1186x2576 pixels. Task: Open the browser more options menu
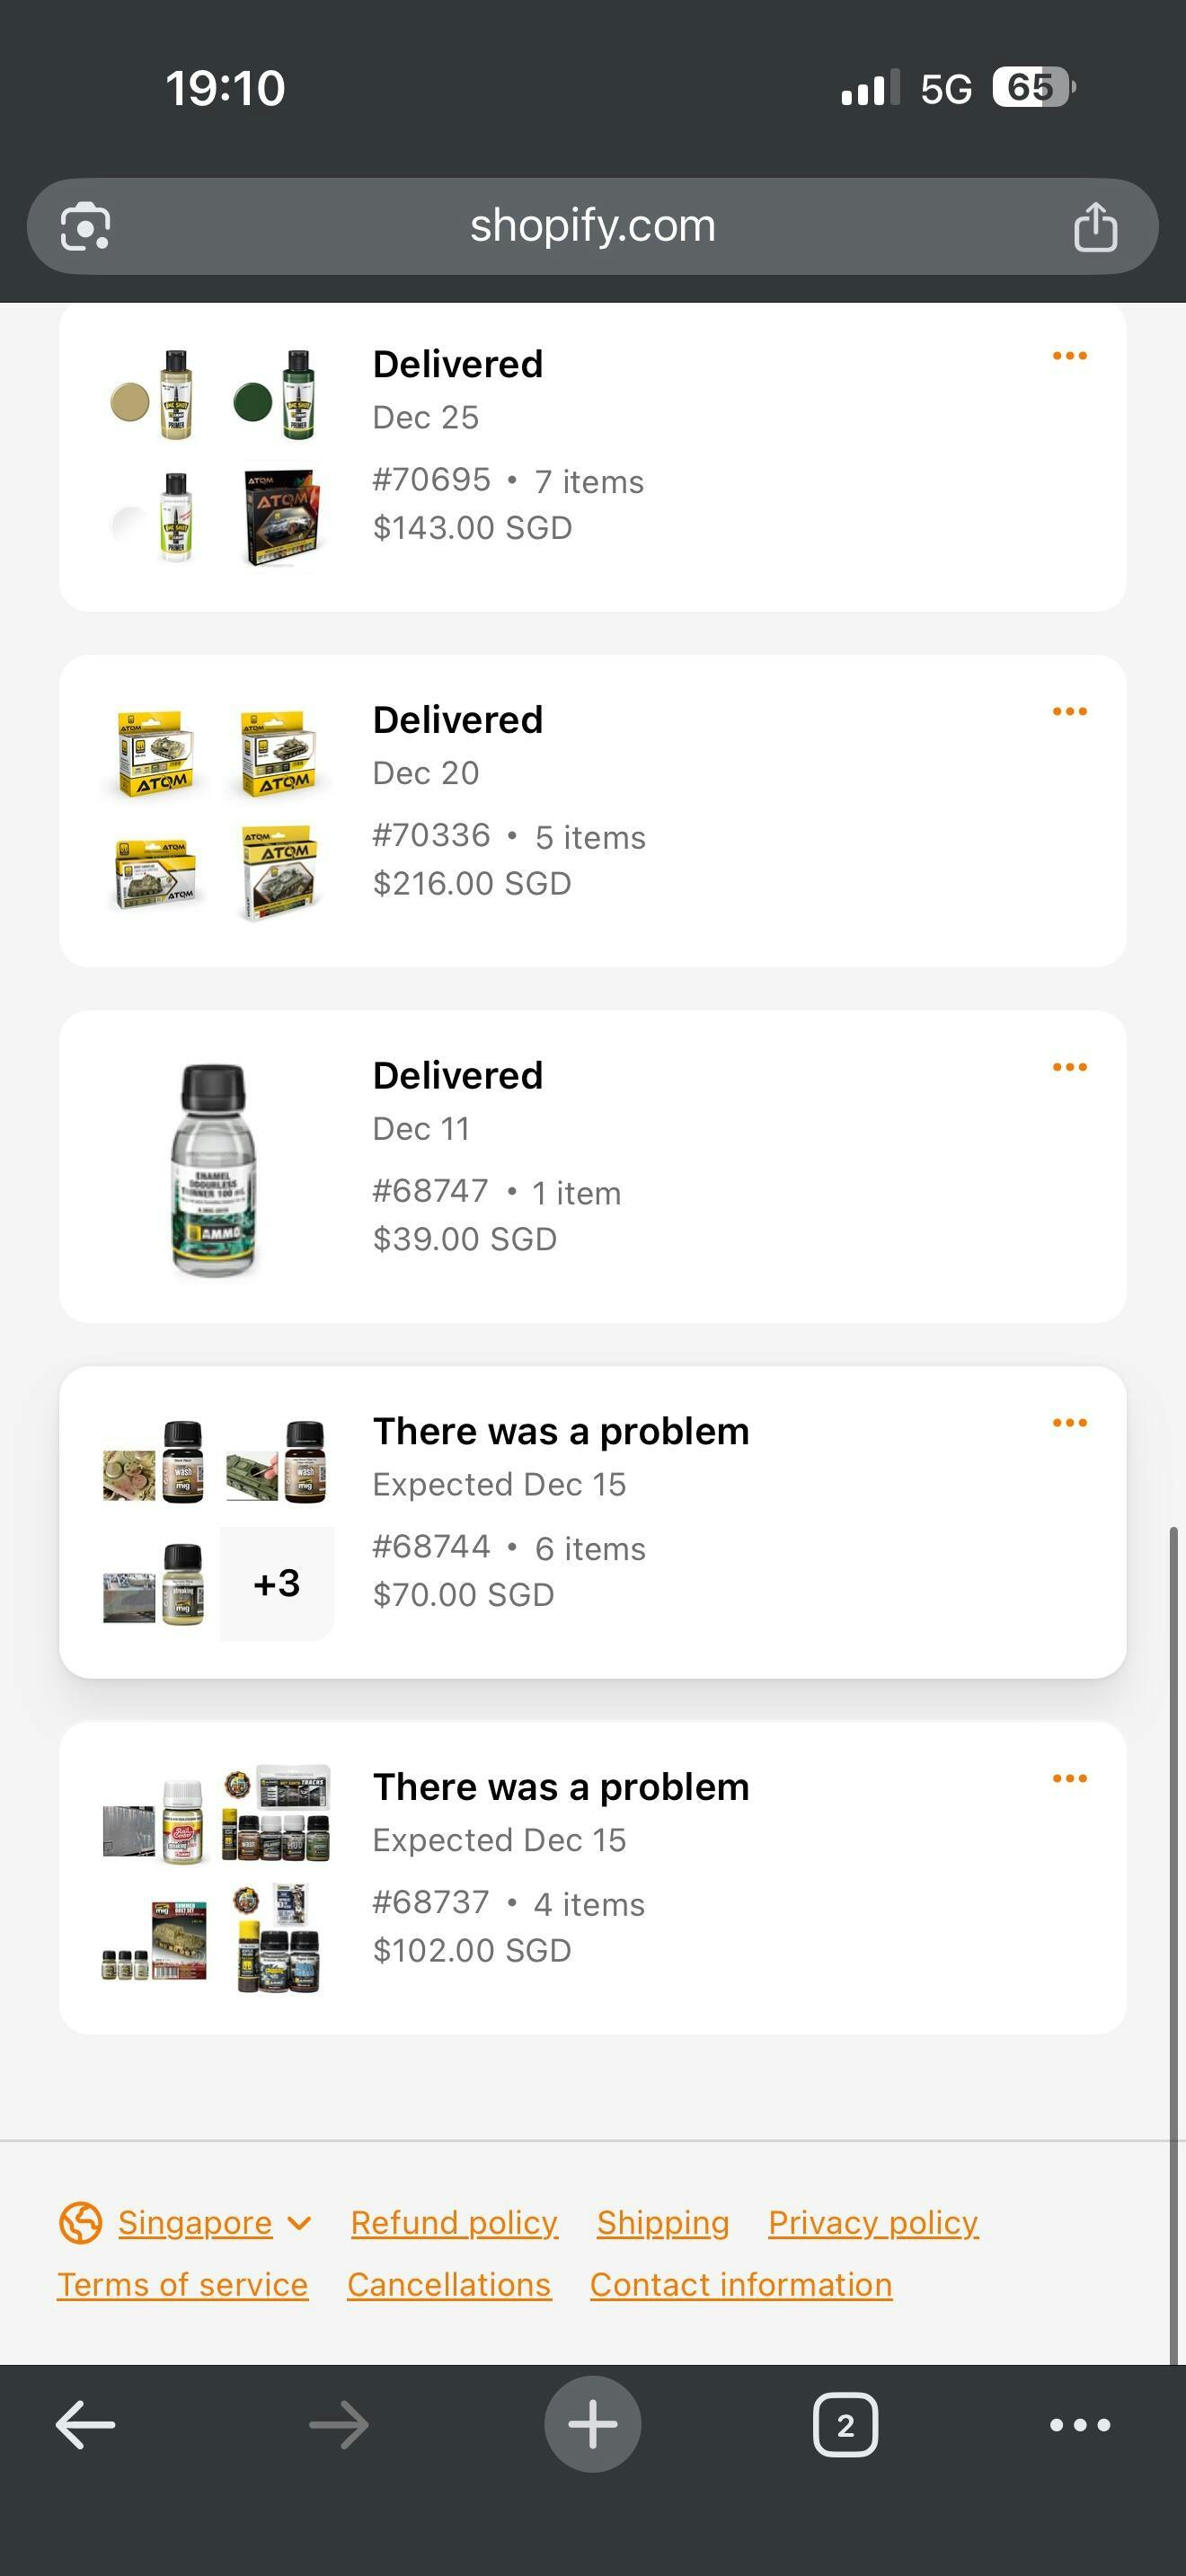(x=1079, y=2425)
